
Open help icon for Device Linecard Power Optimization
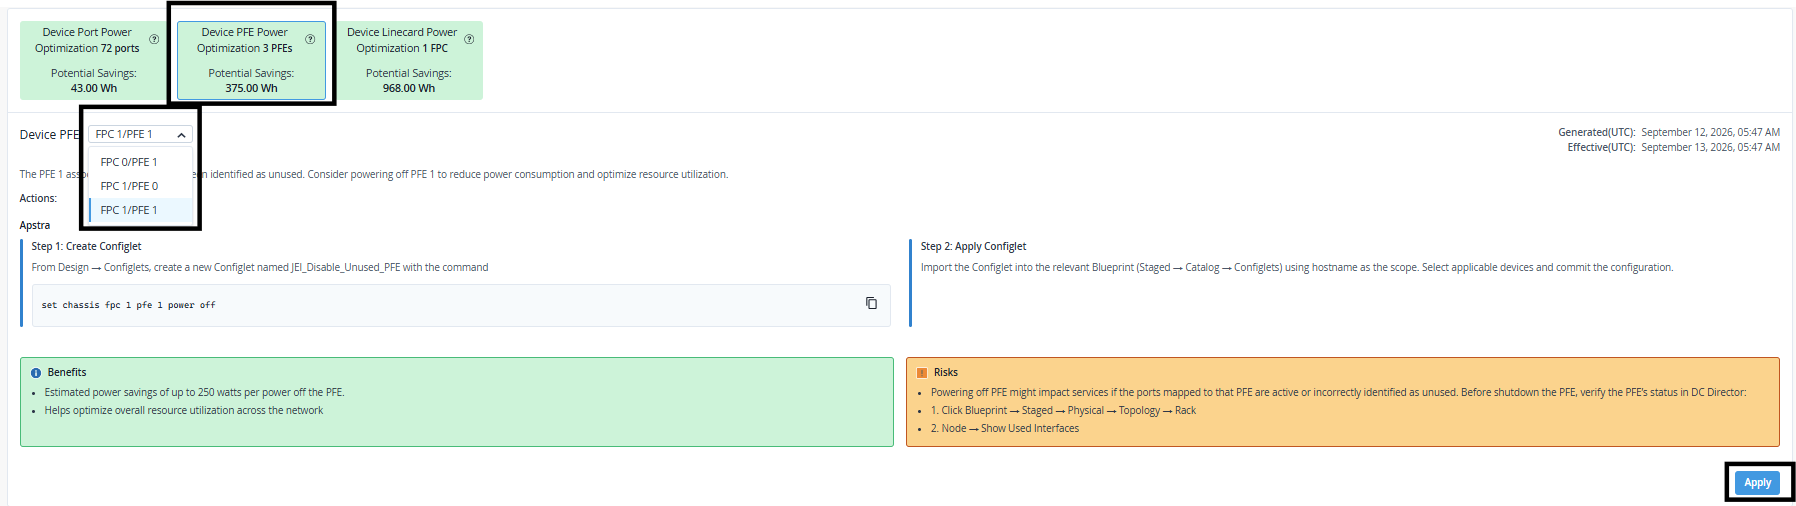point(469,39)
